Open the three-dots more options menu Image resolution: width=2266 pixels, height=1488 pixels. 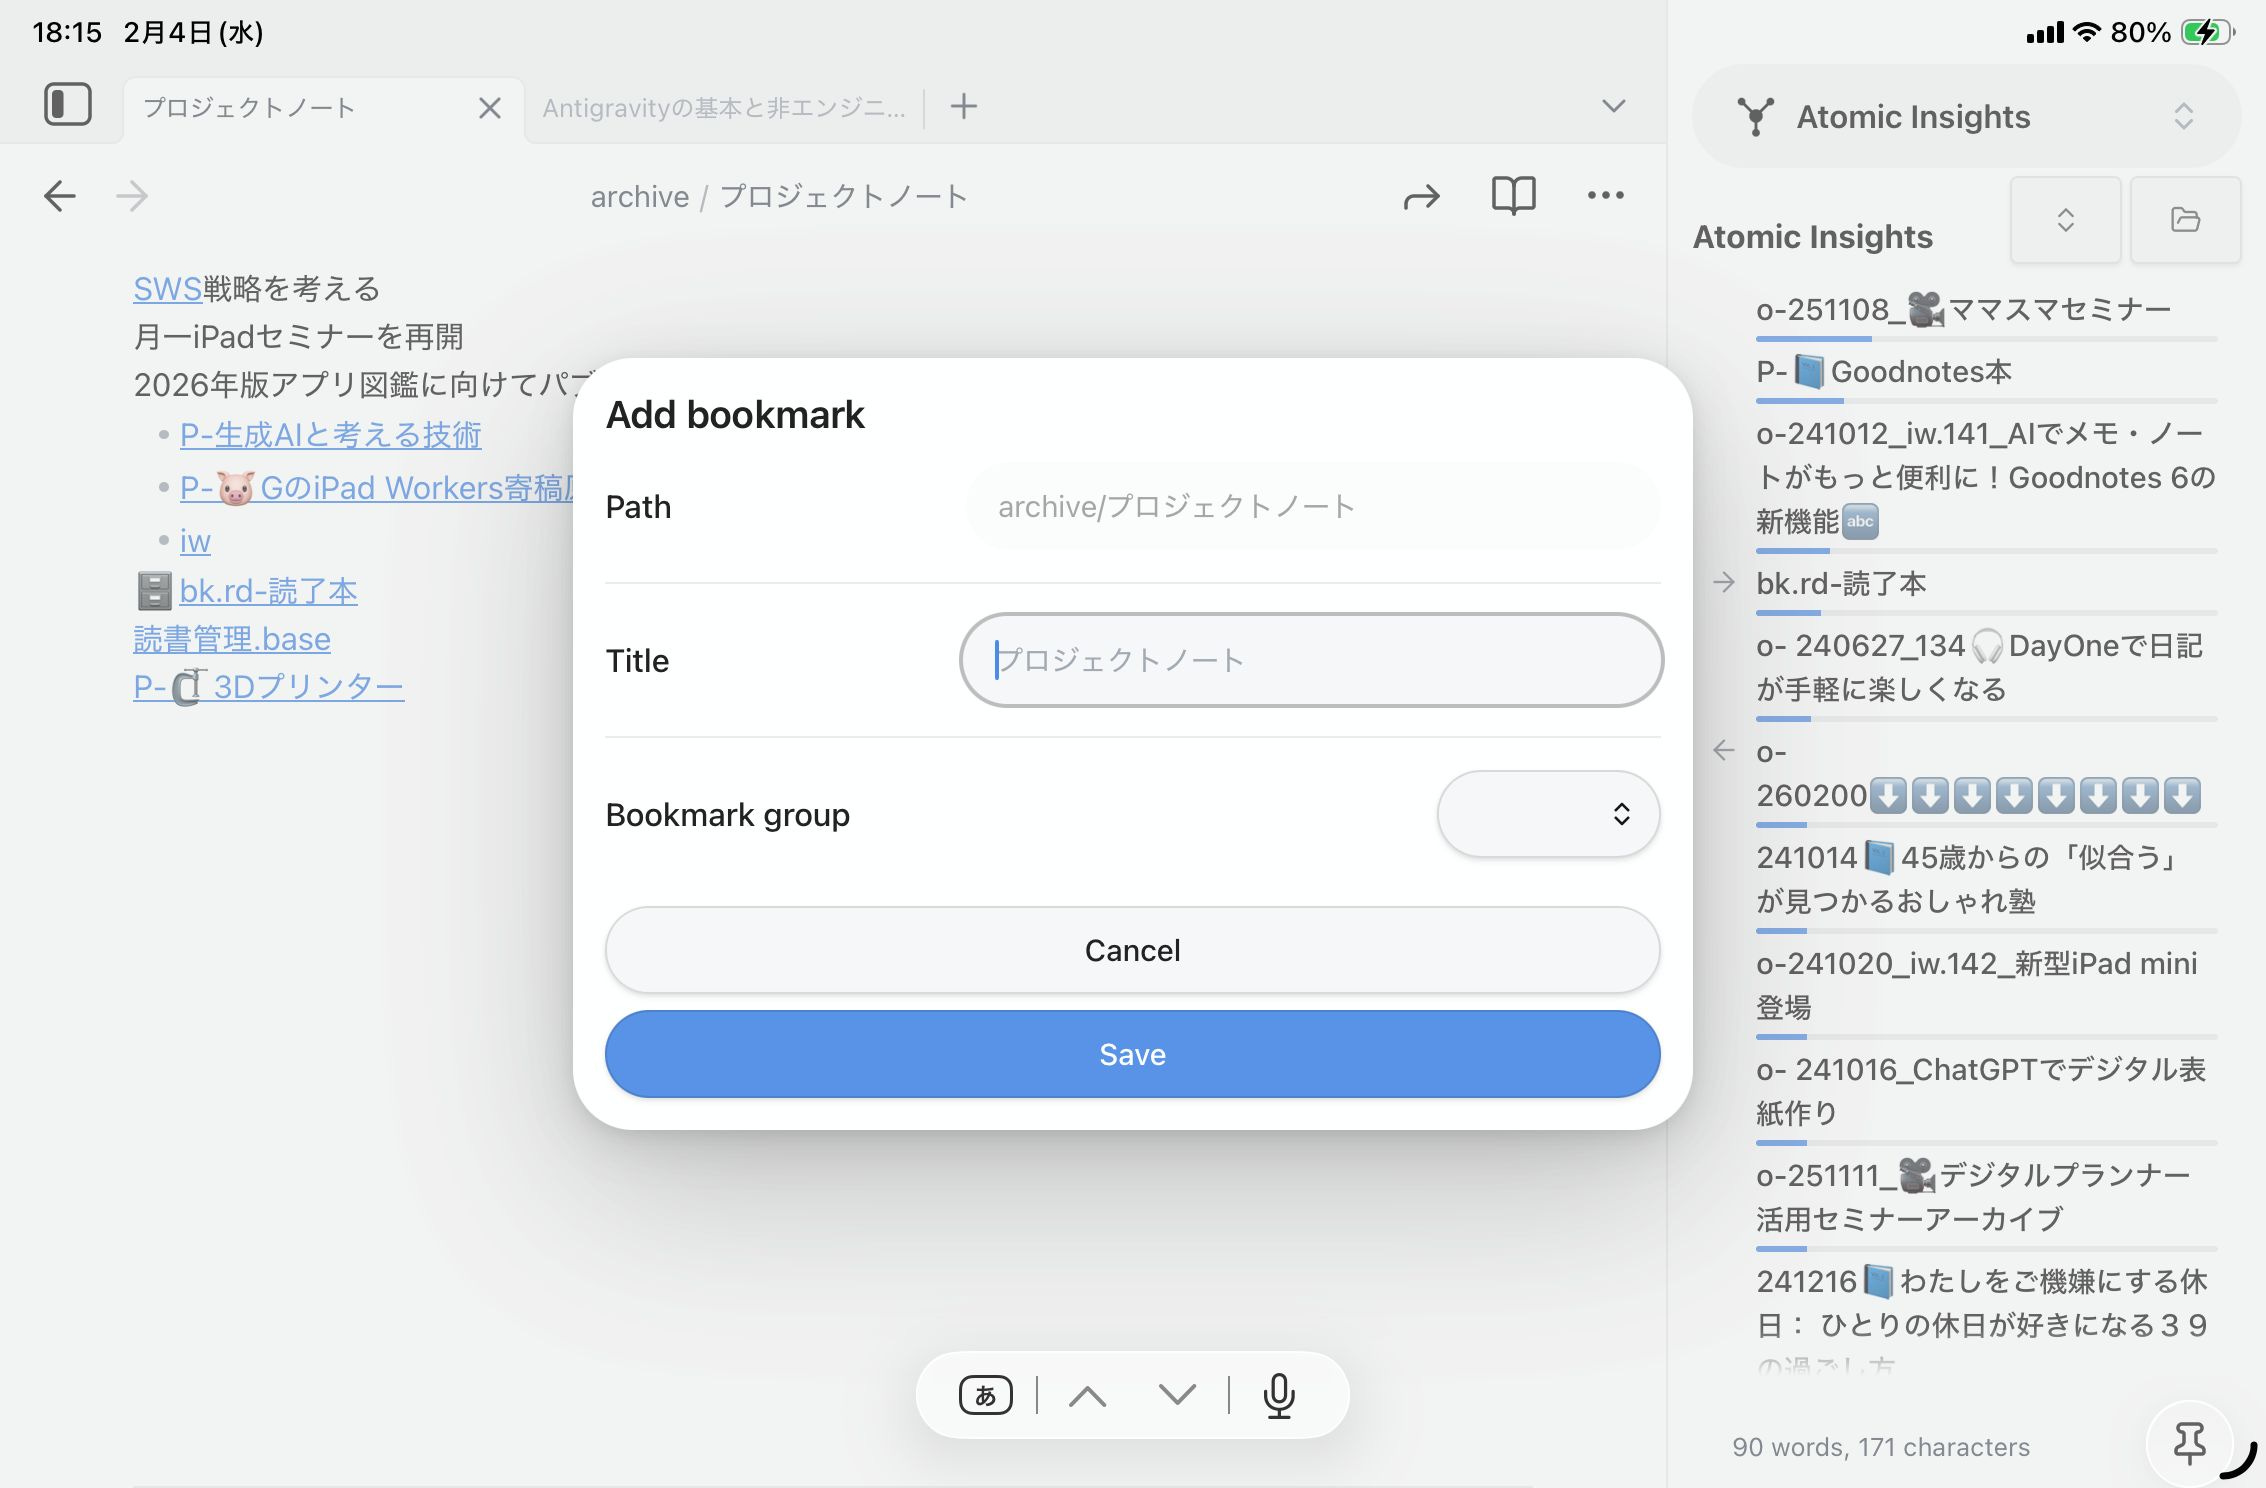point(1605,196)
